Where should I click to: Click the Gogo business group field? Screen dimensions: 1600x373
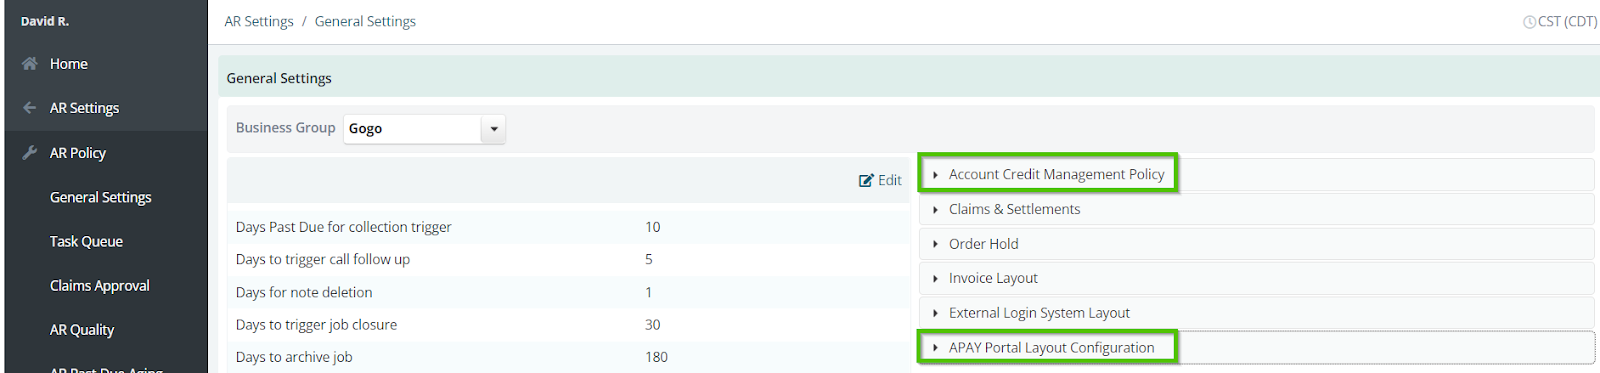(x=412, y=129)
